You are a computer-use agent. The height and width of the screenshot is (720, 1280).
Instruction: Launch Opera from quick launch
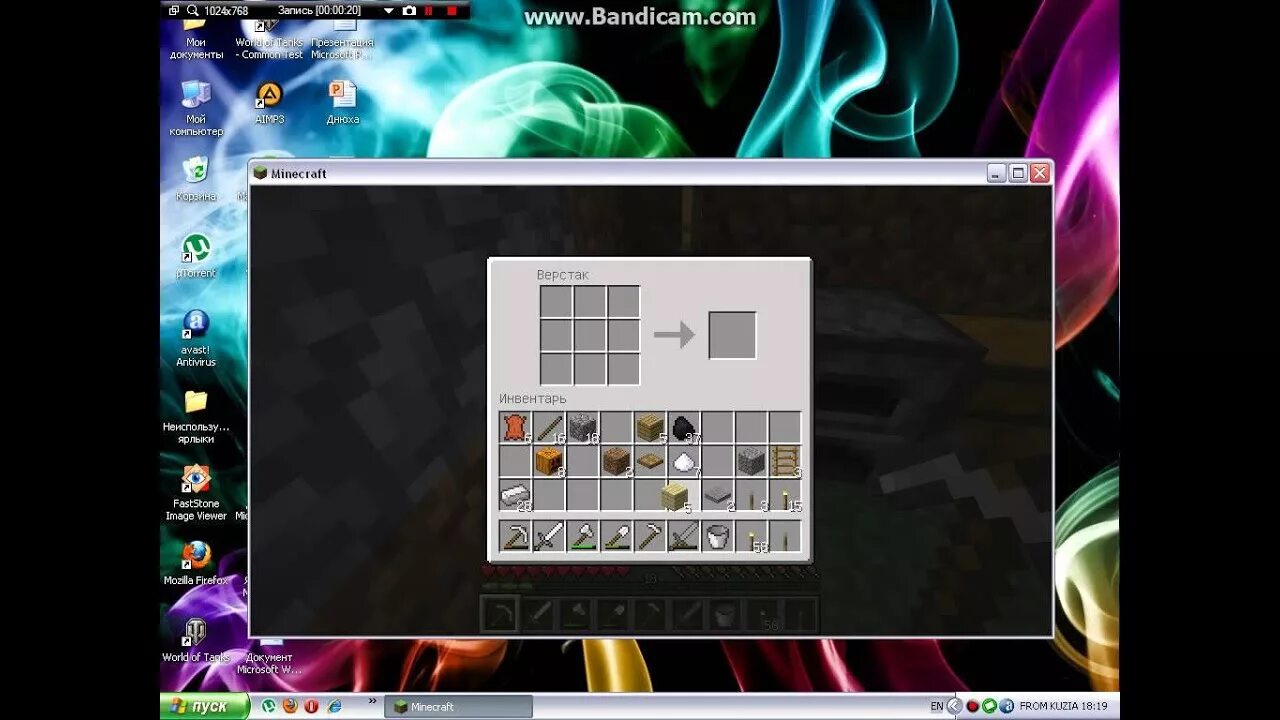tap(312, 706)
